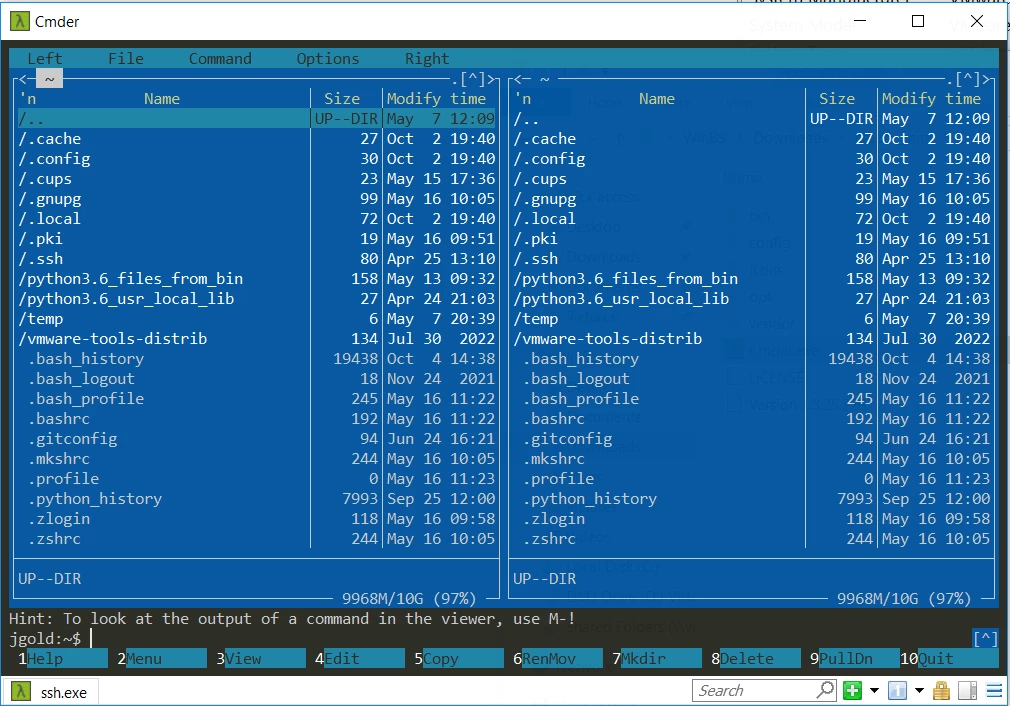Select /.config in the left panel
This screenshot has height=706, width=1010.
pyautogui.click(x=256, y=158)
